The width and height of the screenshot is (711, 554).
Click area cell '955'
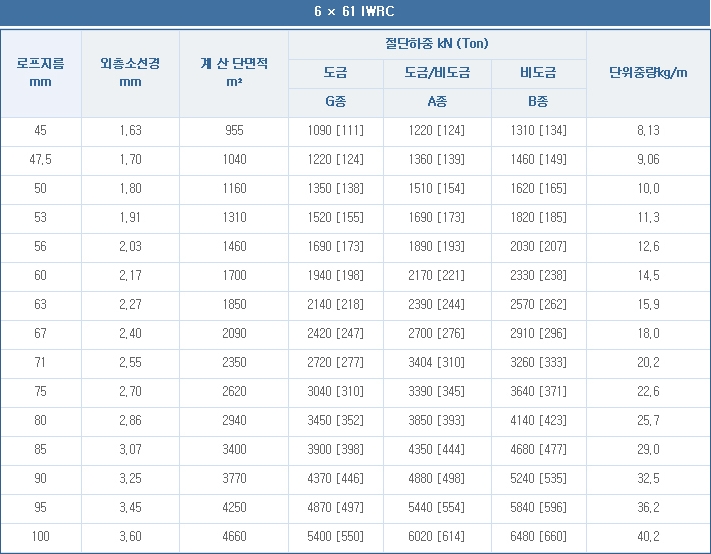(234, 131)
